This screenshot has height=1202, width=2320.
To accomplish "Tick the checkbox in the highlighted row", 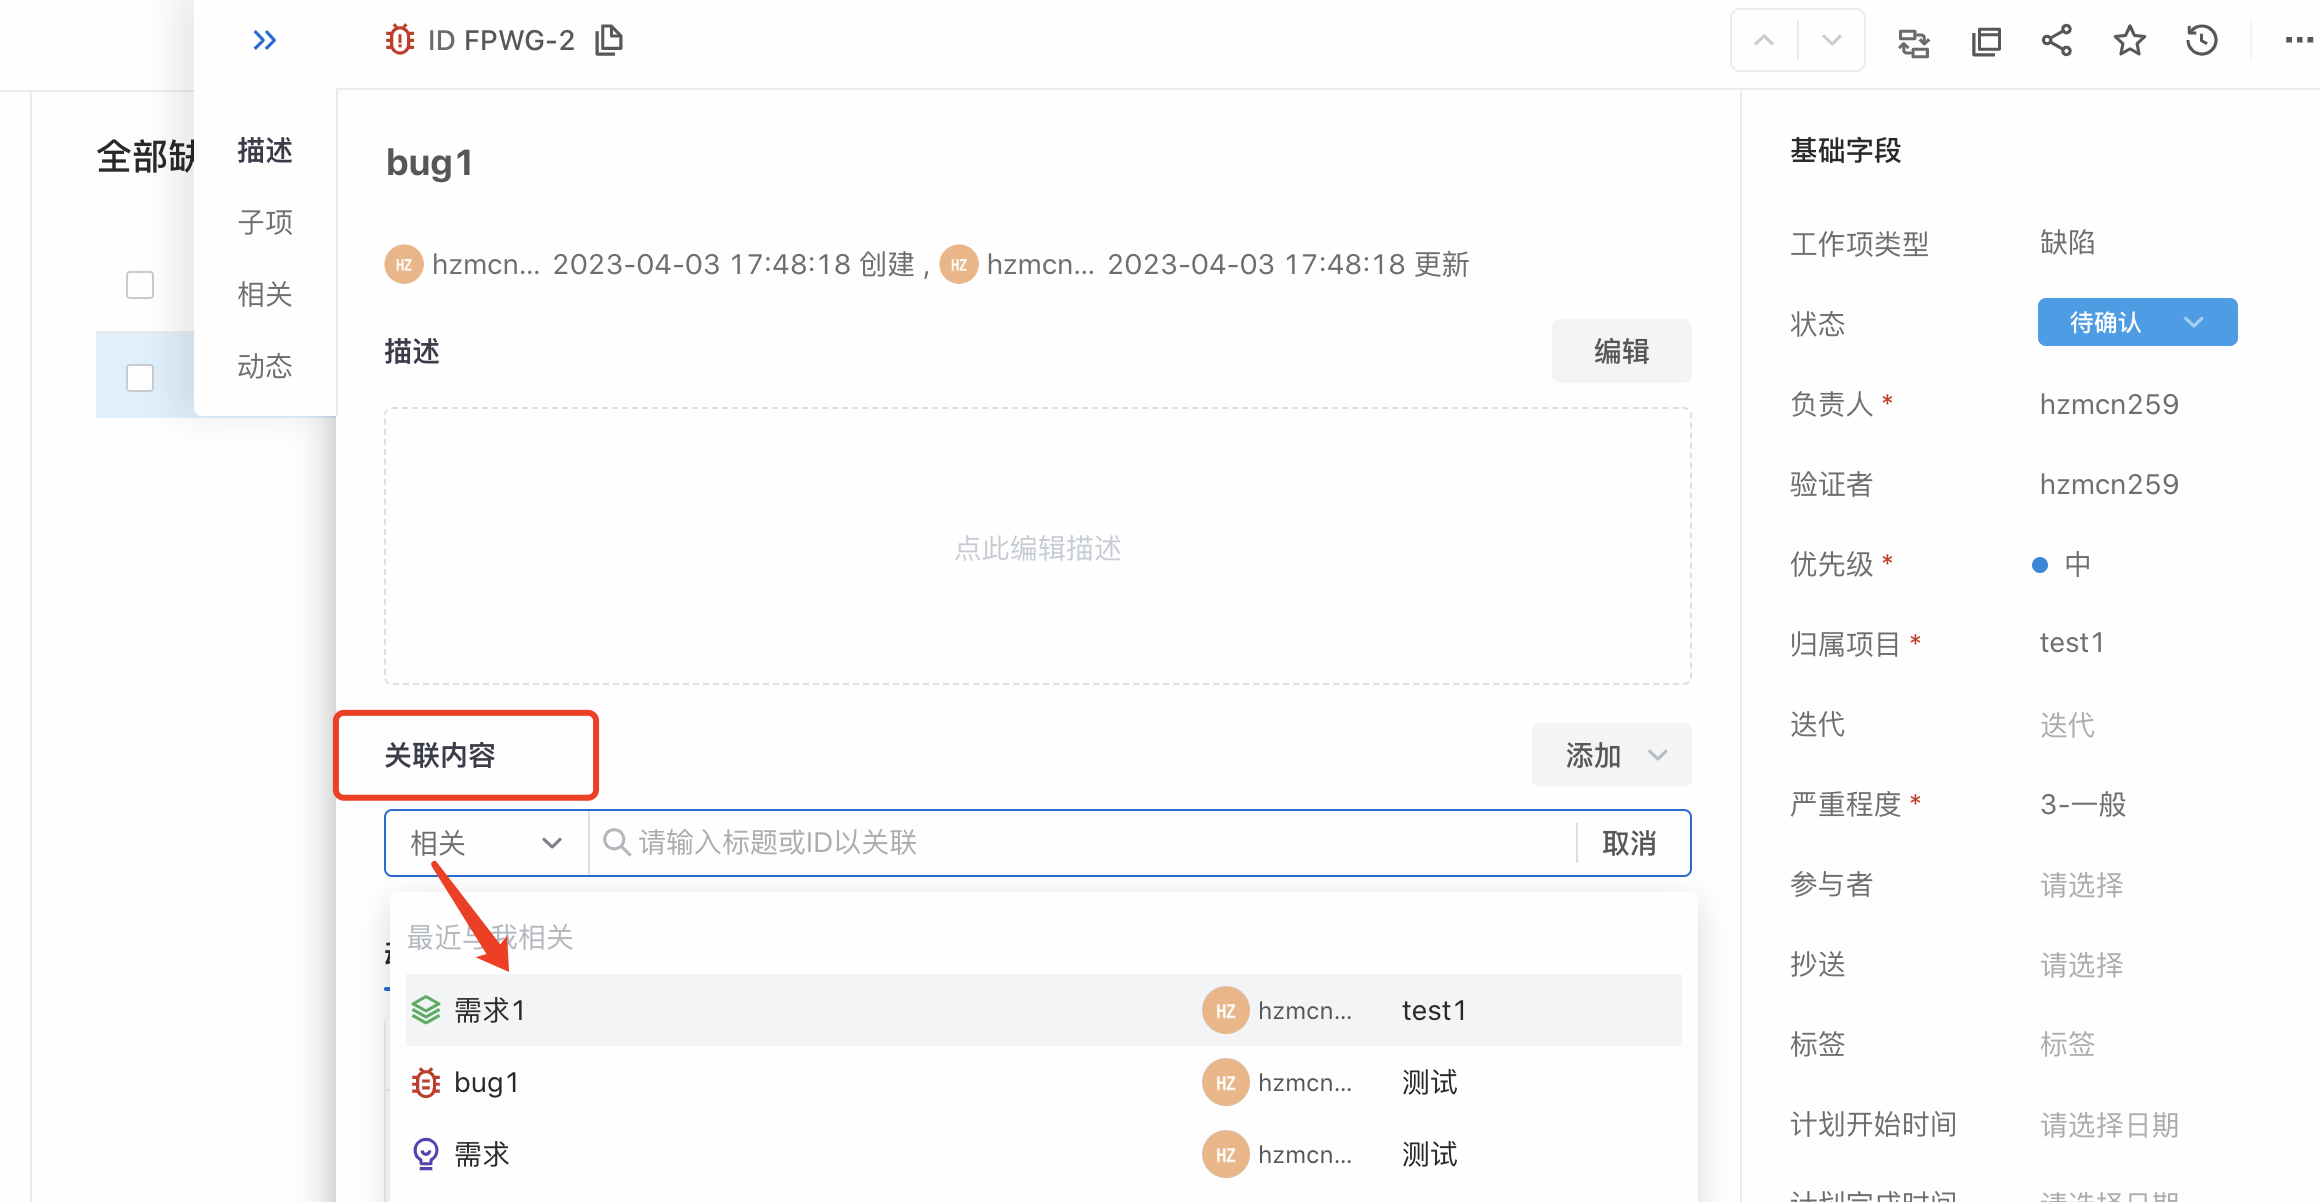I will pyautogui.click(x=140, y=378).
